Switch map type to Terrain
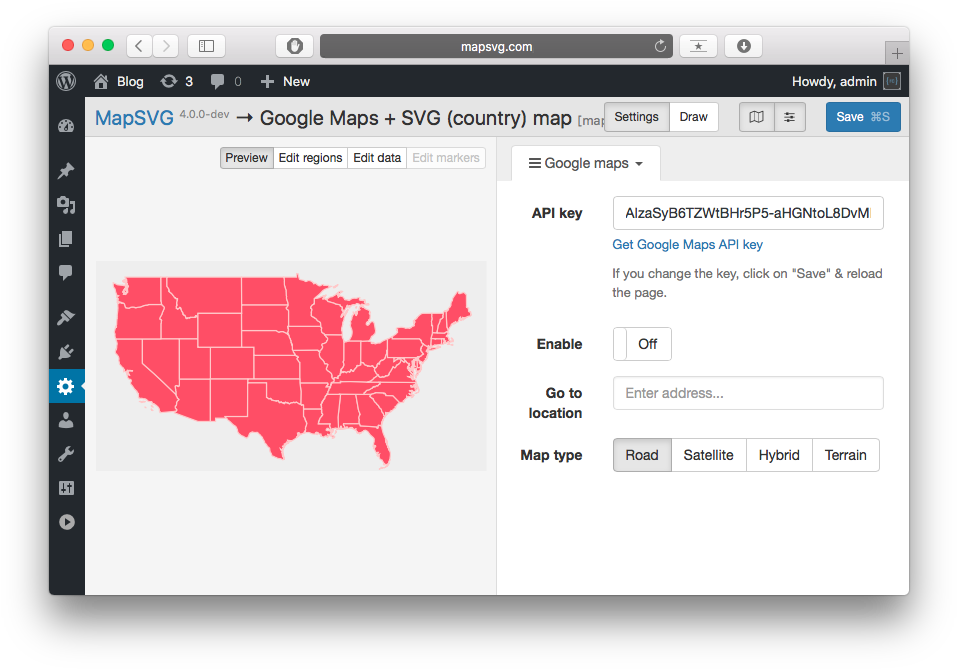 [845, 455]
